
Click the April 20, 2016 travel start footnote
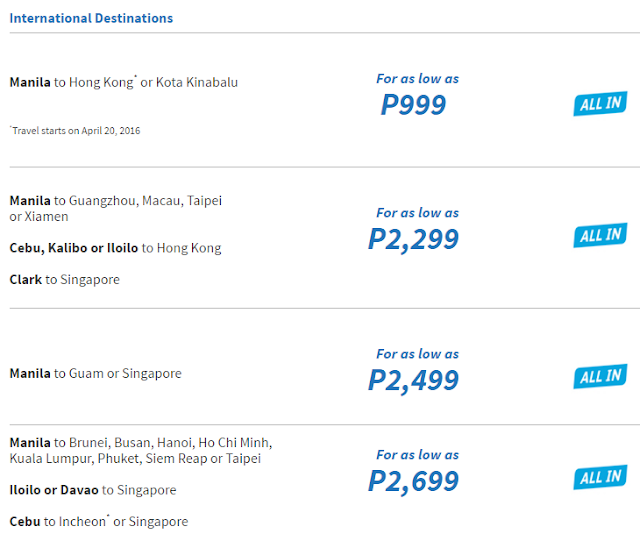click(75, 130)
